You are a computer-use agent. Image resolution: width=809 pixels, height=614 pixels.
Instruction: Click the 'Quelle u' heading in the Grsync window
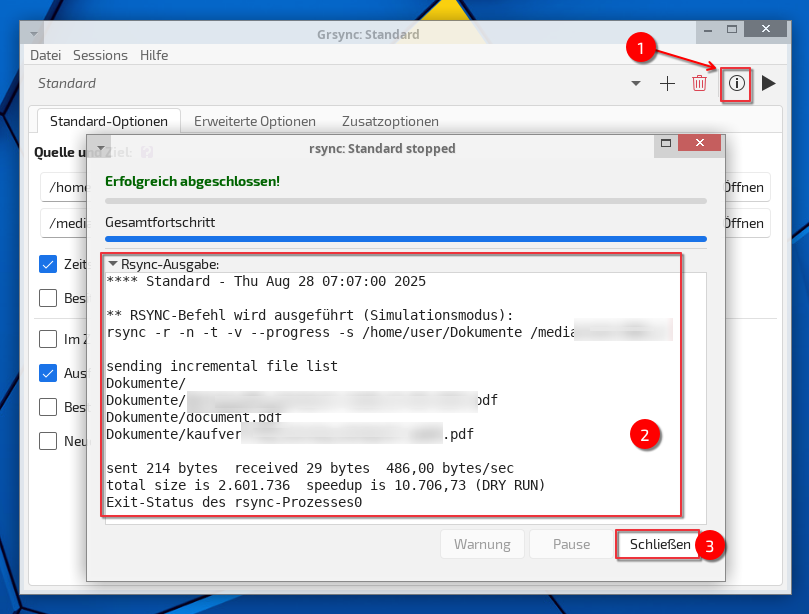pos(60,152)
